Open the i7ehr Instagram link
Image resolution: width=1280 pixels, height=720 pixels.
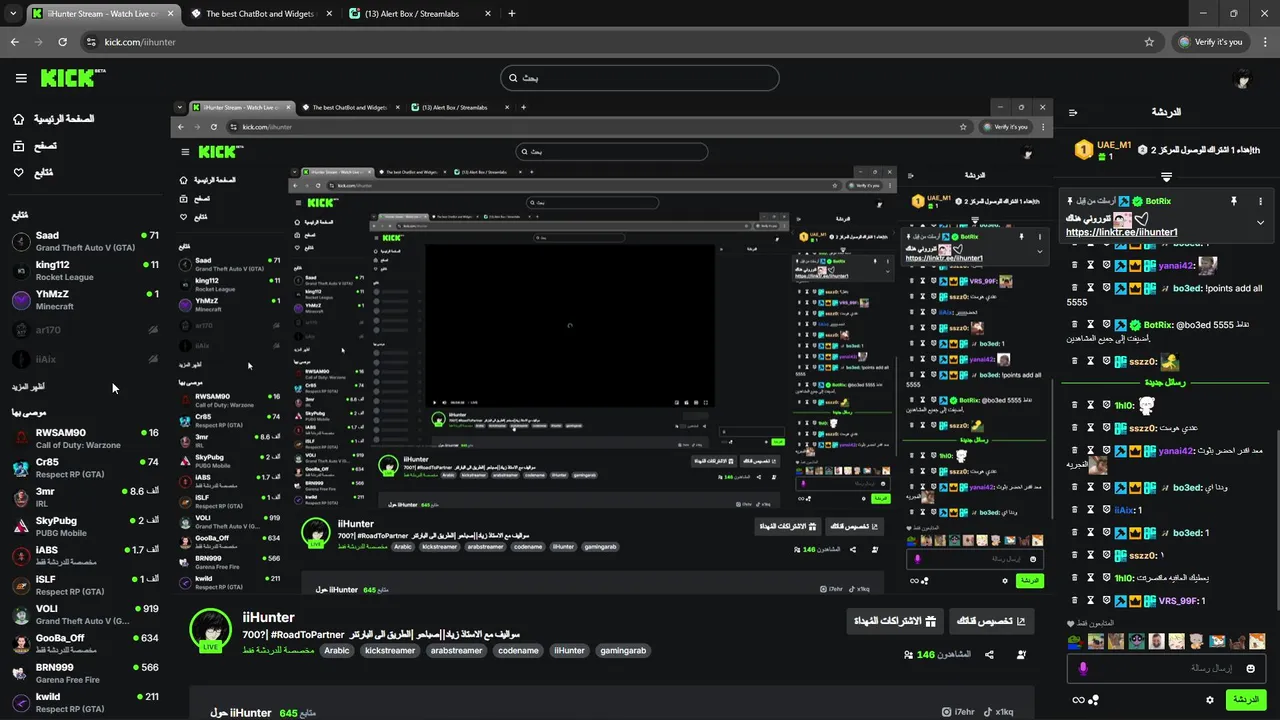click(958, 712)
